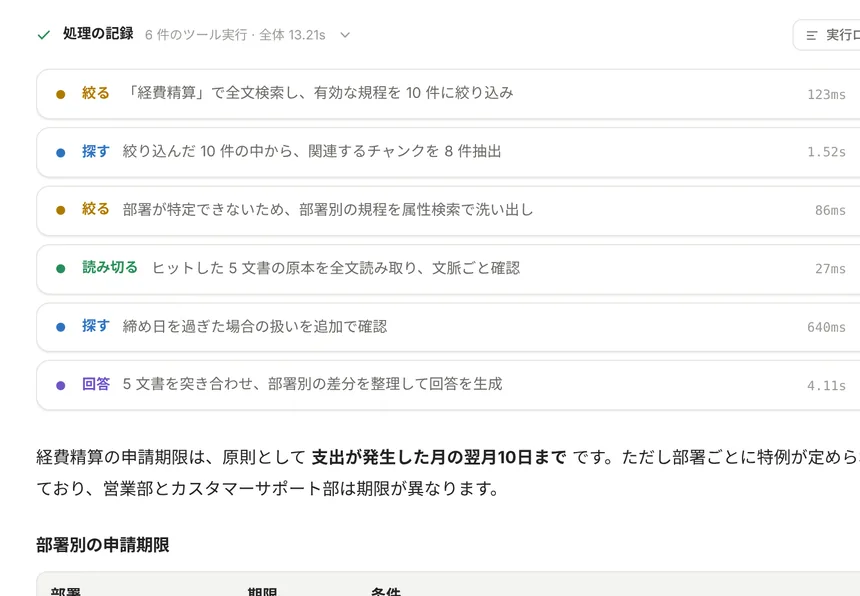
Task: Click the blue dot of the 締め日 step
Action: [61, 327]
